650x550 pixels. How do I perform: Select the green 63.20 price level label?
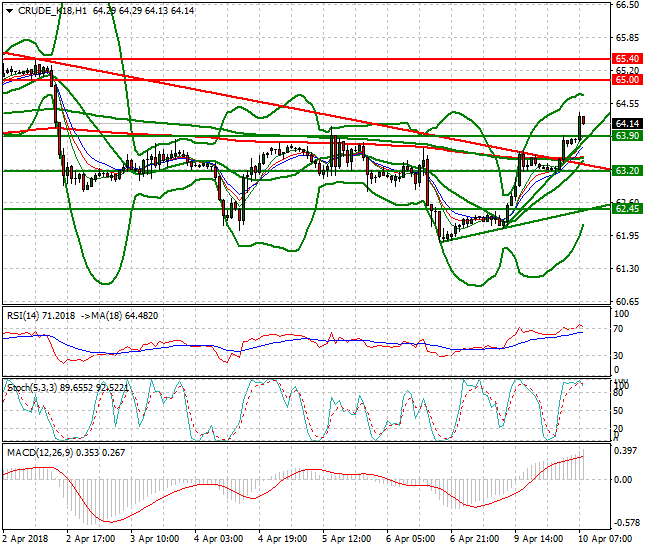coord(627,170)
